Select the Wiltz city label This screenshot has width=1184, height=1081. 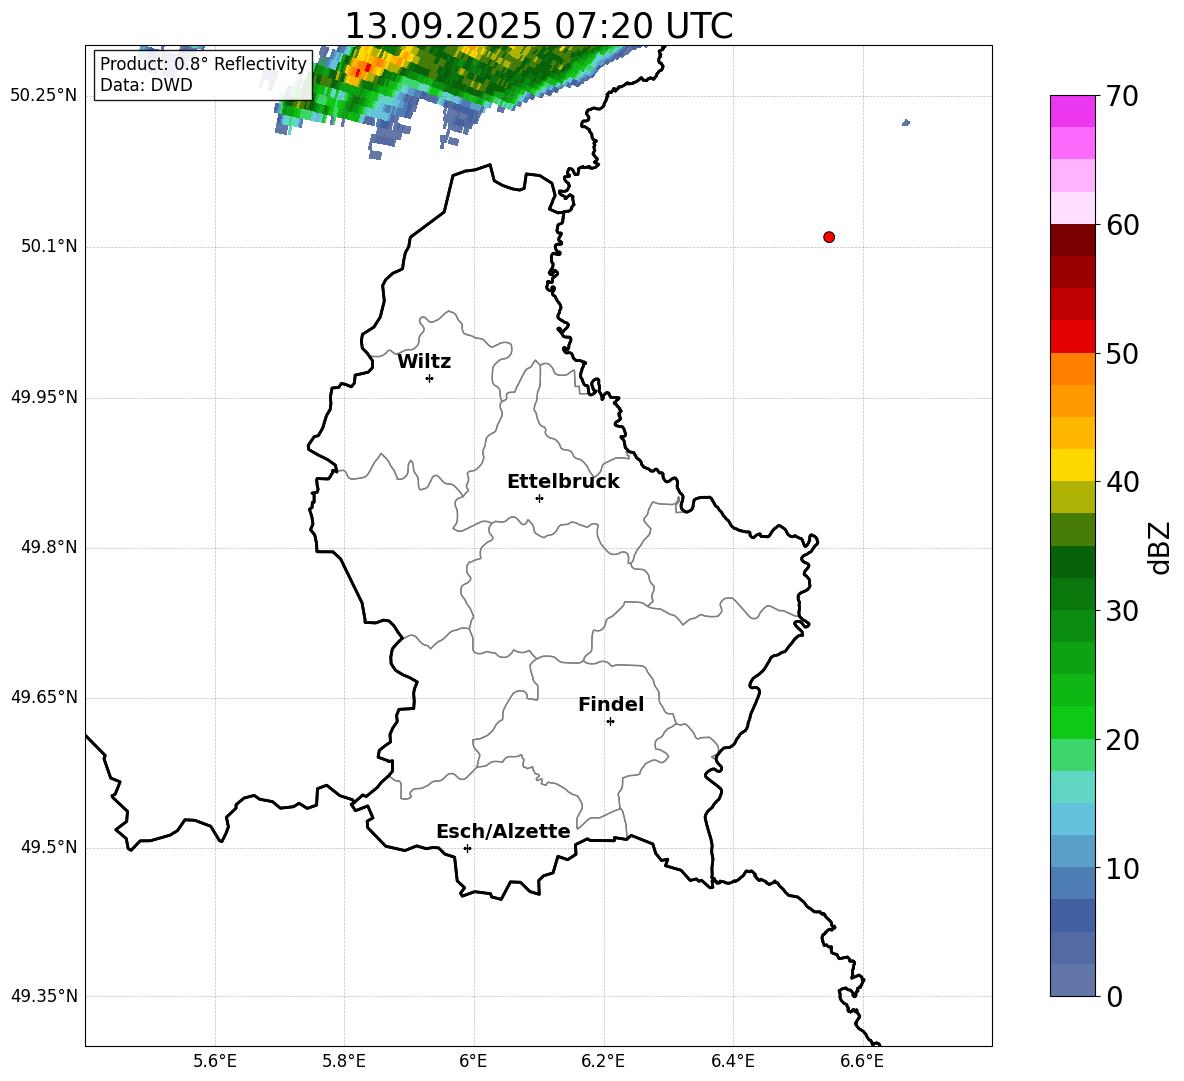424,362
